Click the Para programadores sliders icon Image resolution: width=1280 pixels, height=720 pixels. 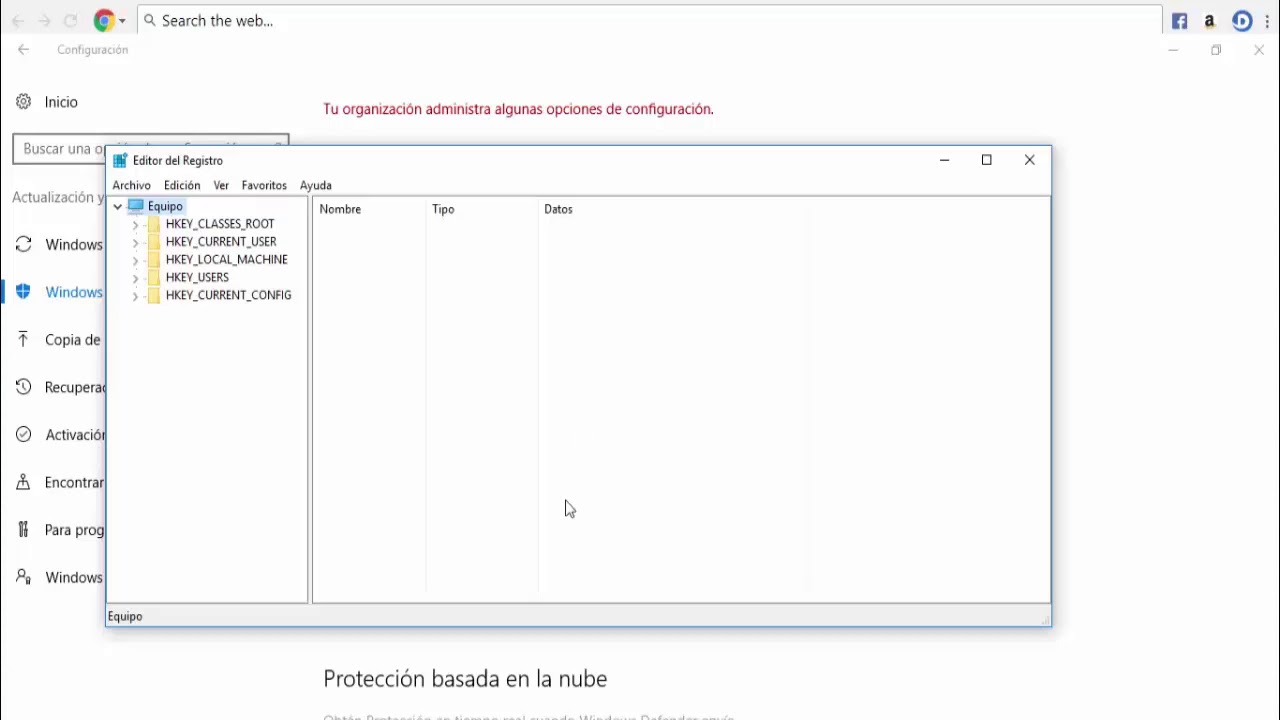pos(24,530)
